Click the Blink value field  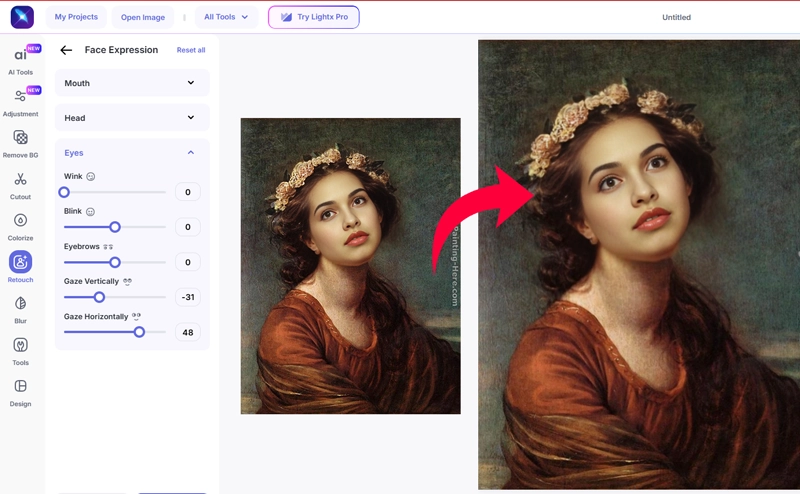coord(188,227)
